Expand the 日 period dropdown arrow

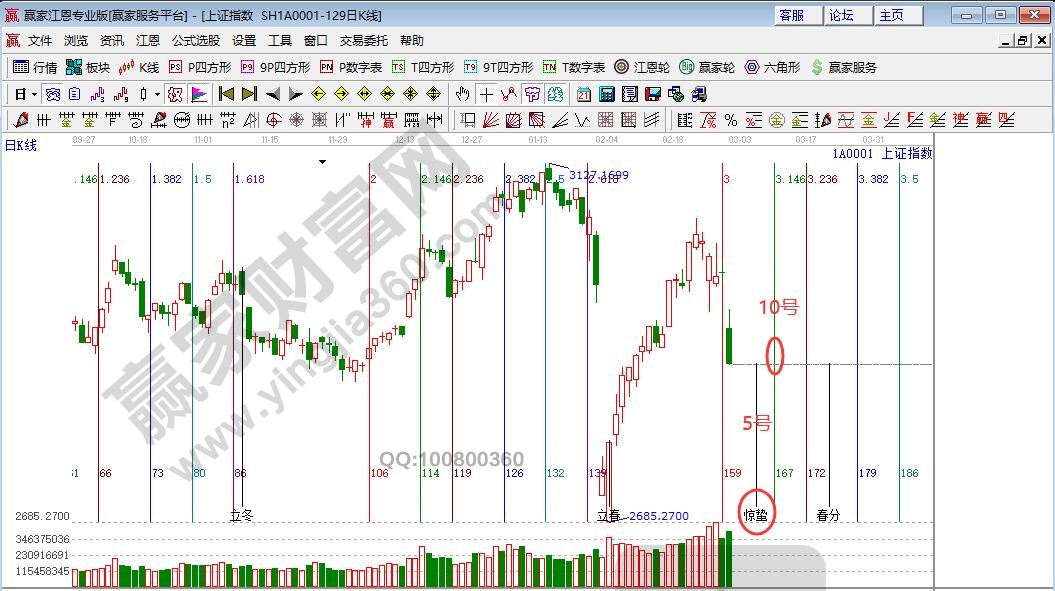click(34, 94)
